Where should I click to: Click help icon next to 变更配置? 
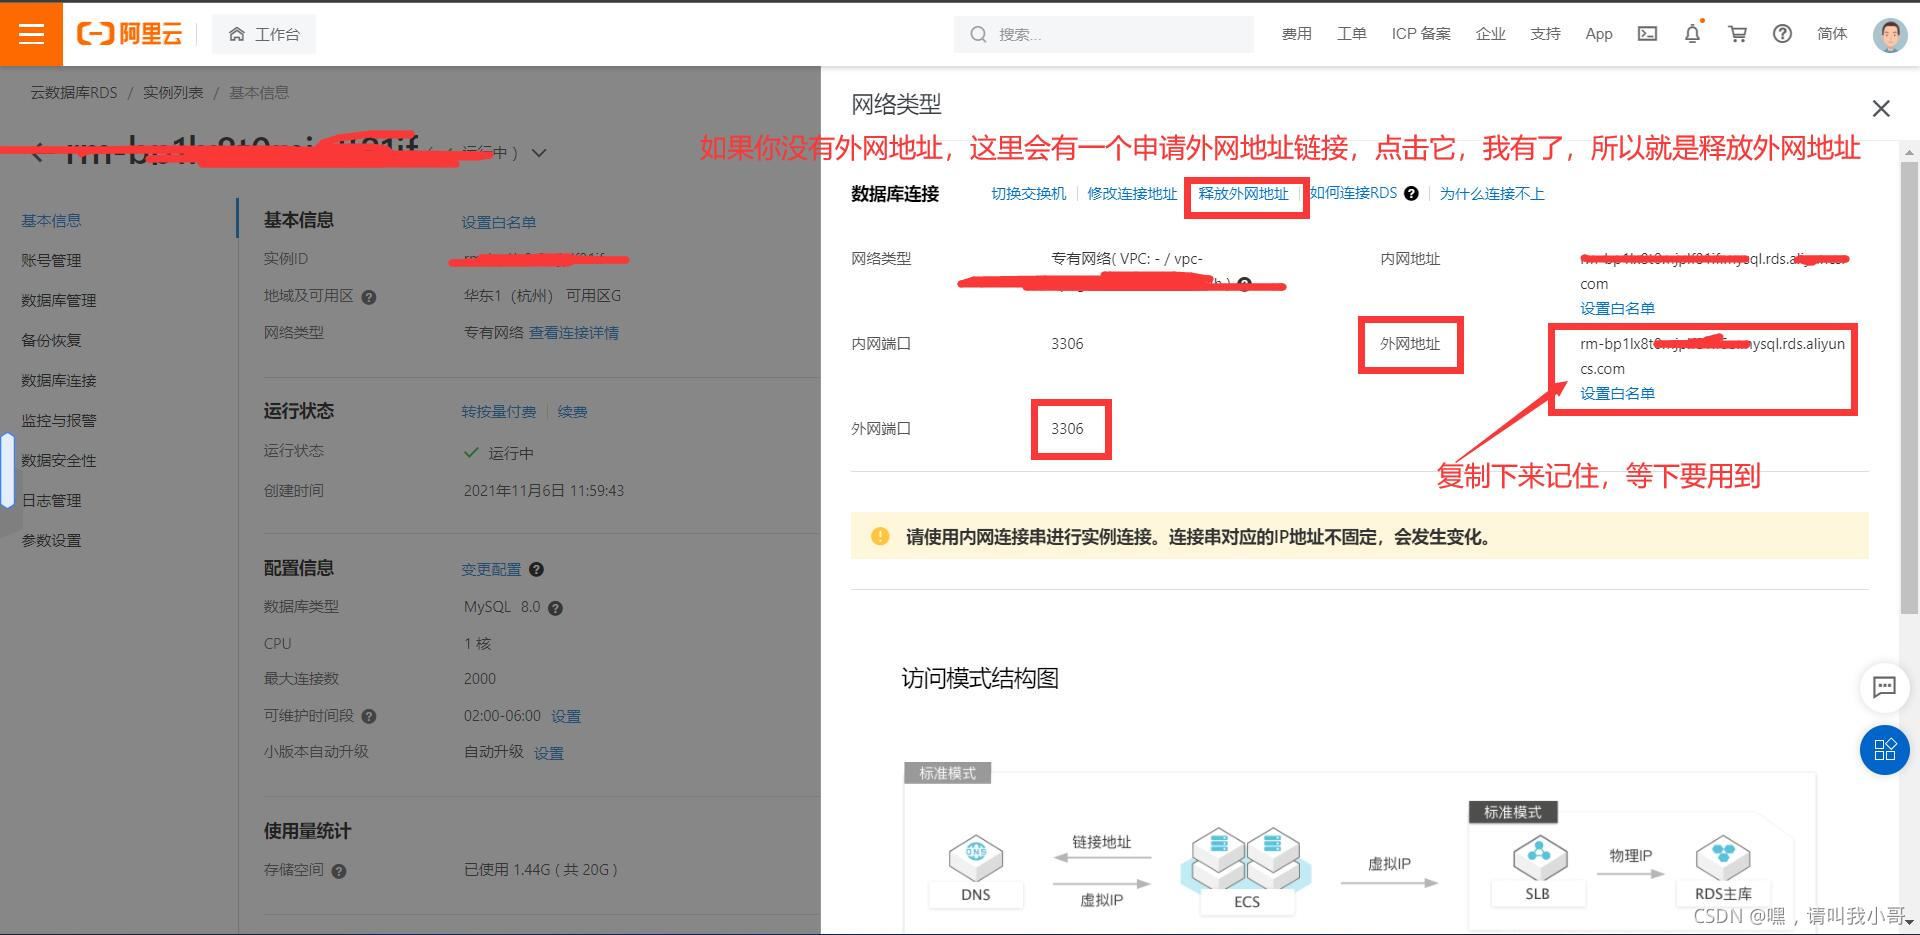click(x=536, y=570)
